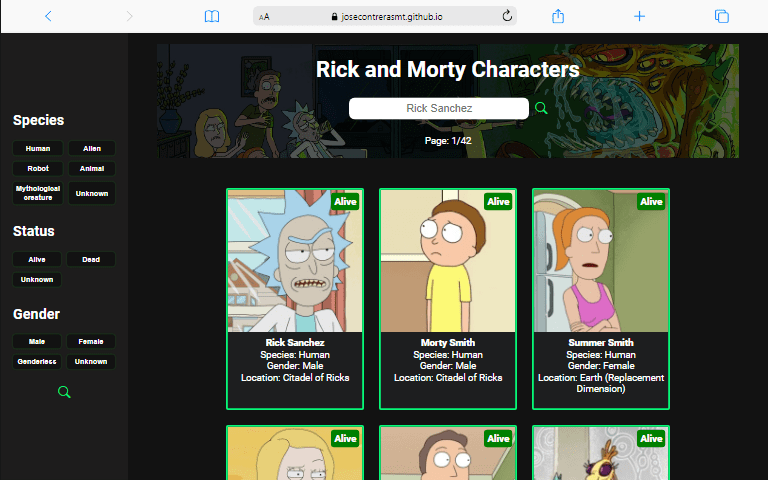Click the Alive badge on Summer Smith card
The image size is (768, 480).
pos(651,201)
